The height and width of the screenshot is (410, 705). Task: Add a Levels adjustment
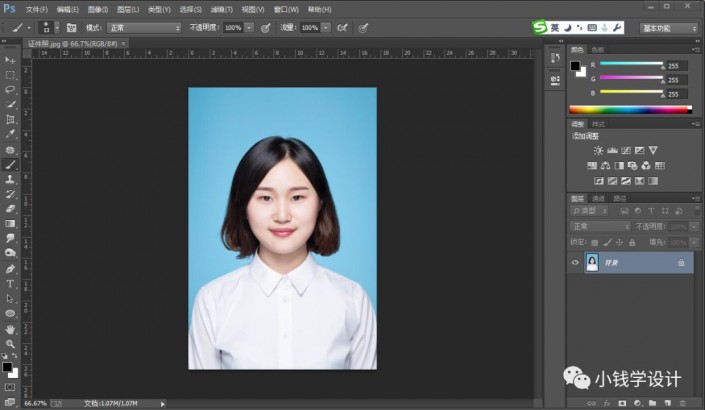(612, 150)
